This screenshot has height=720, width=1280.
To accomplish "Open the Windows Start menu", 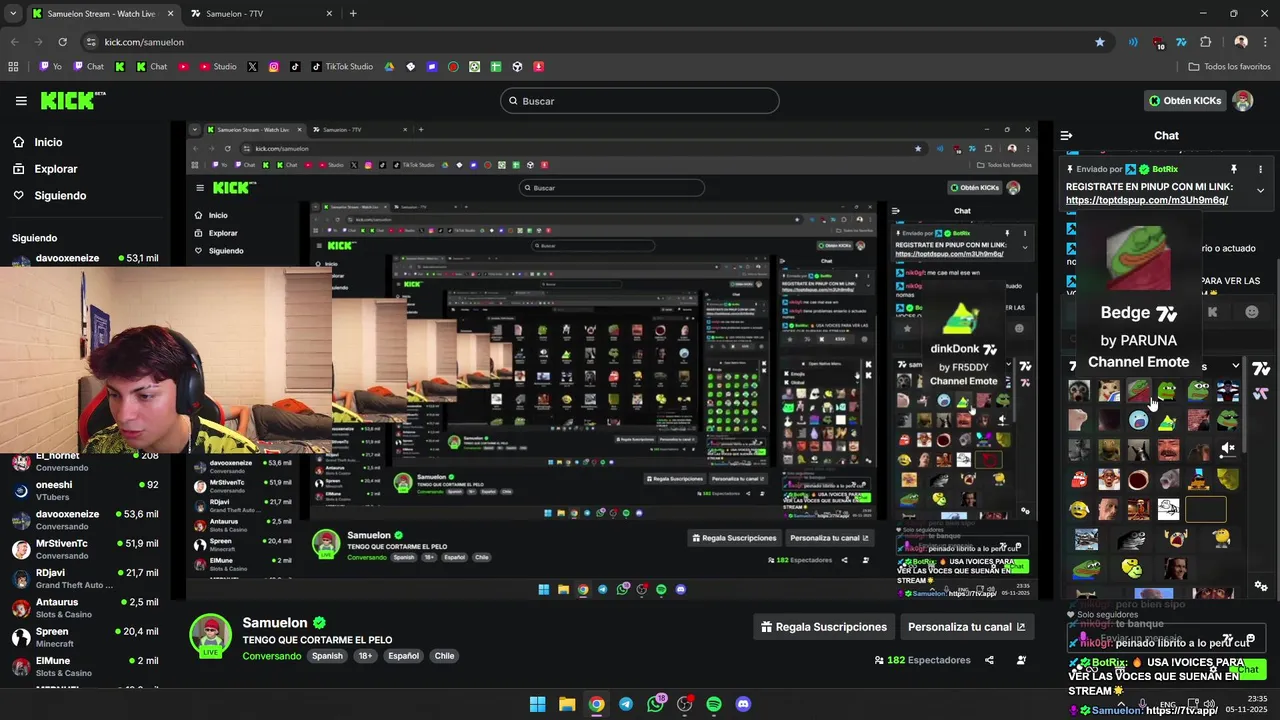I will pos(537,704).
